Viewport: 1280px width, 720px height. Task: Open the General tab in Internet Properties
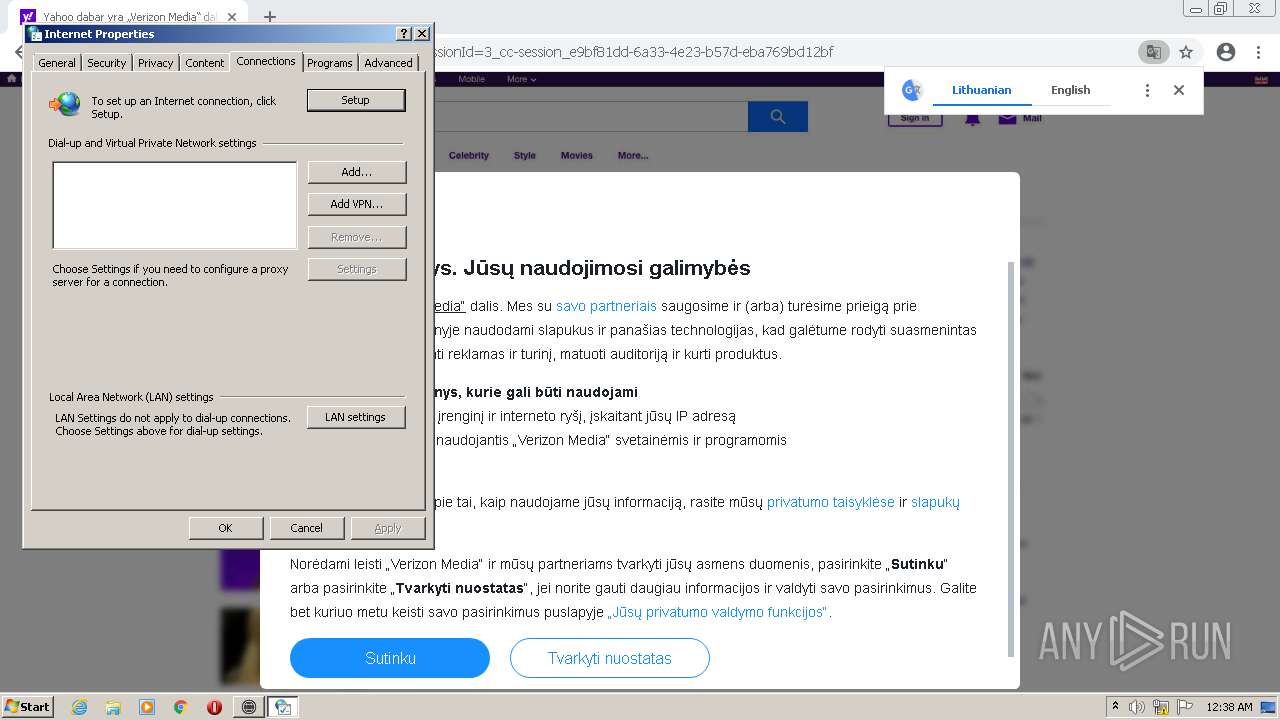point(57,62)
